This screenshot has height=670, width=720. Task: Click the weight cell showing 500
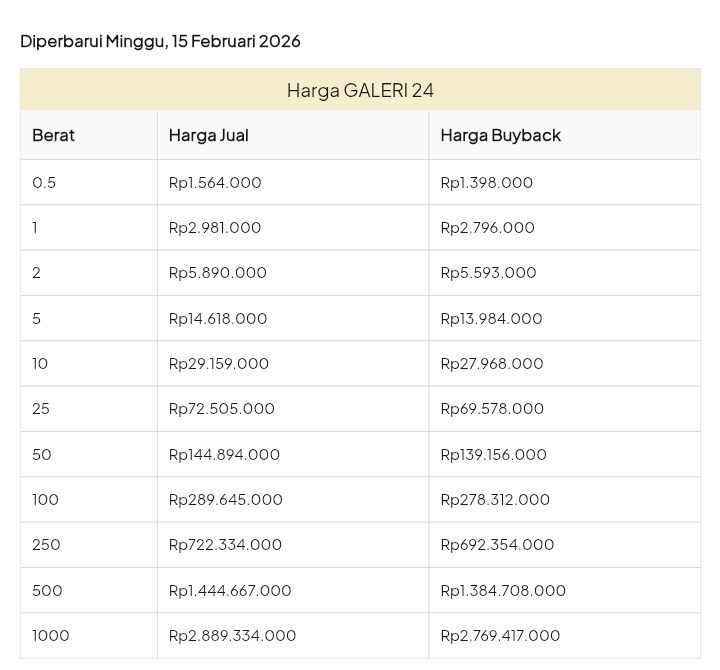(x=47, y=590)
